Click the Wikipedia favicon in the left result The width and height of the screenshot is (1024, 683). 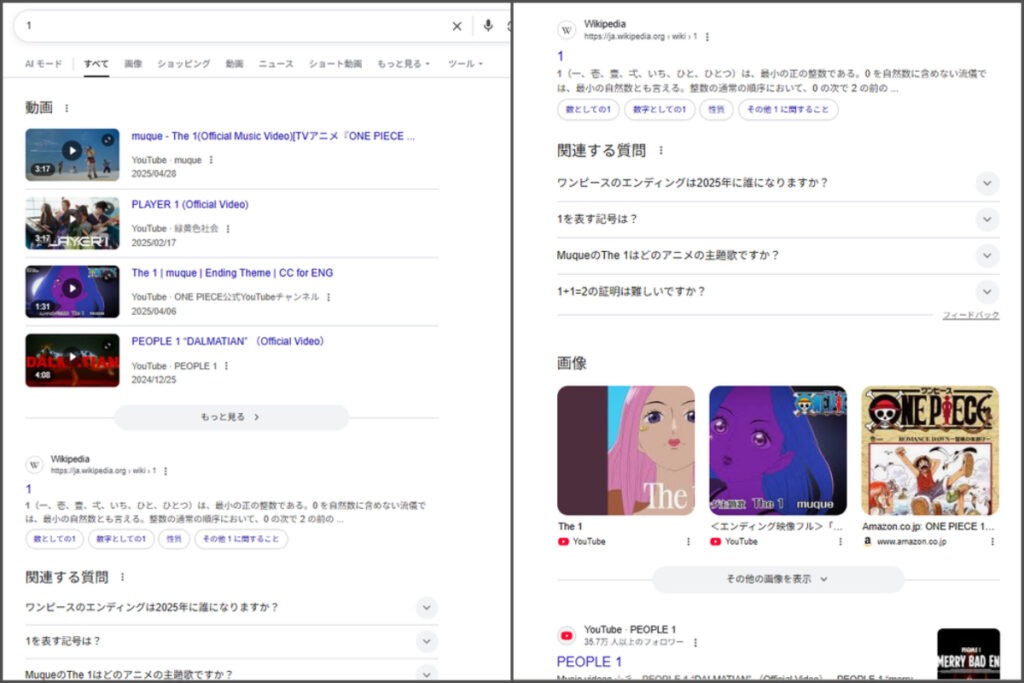[x=34, y=465]
